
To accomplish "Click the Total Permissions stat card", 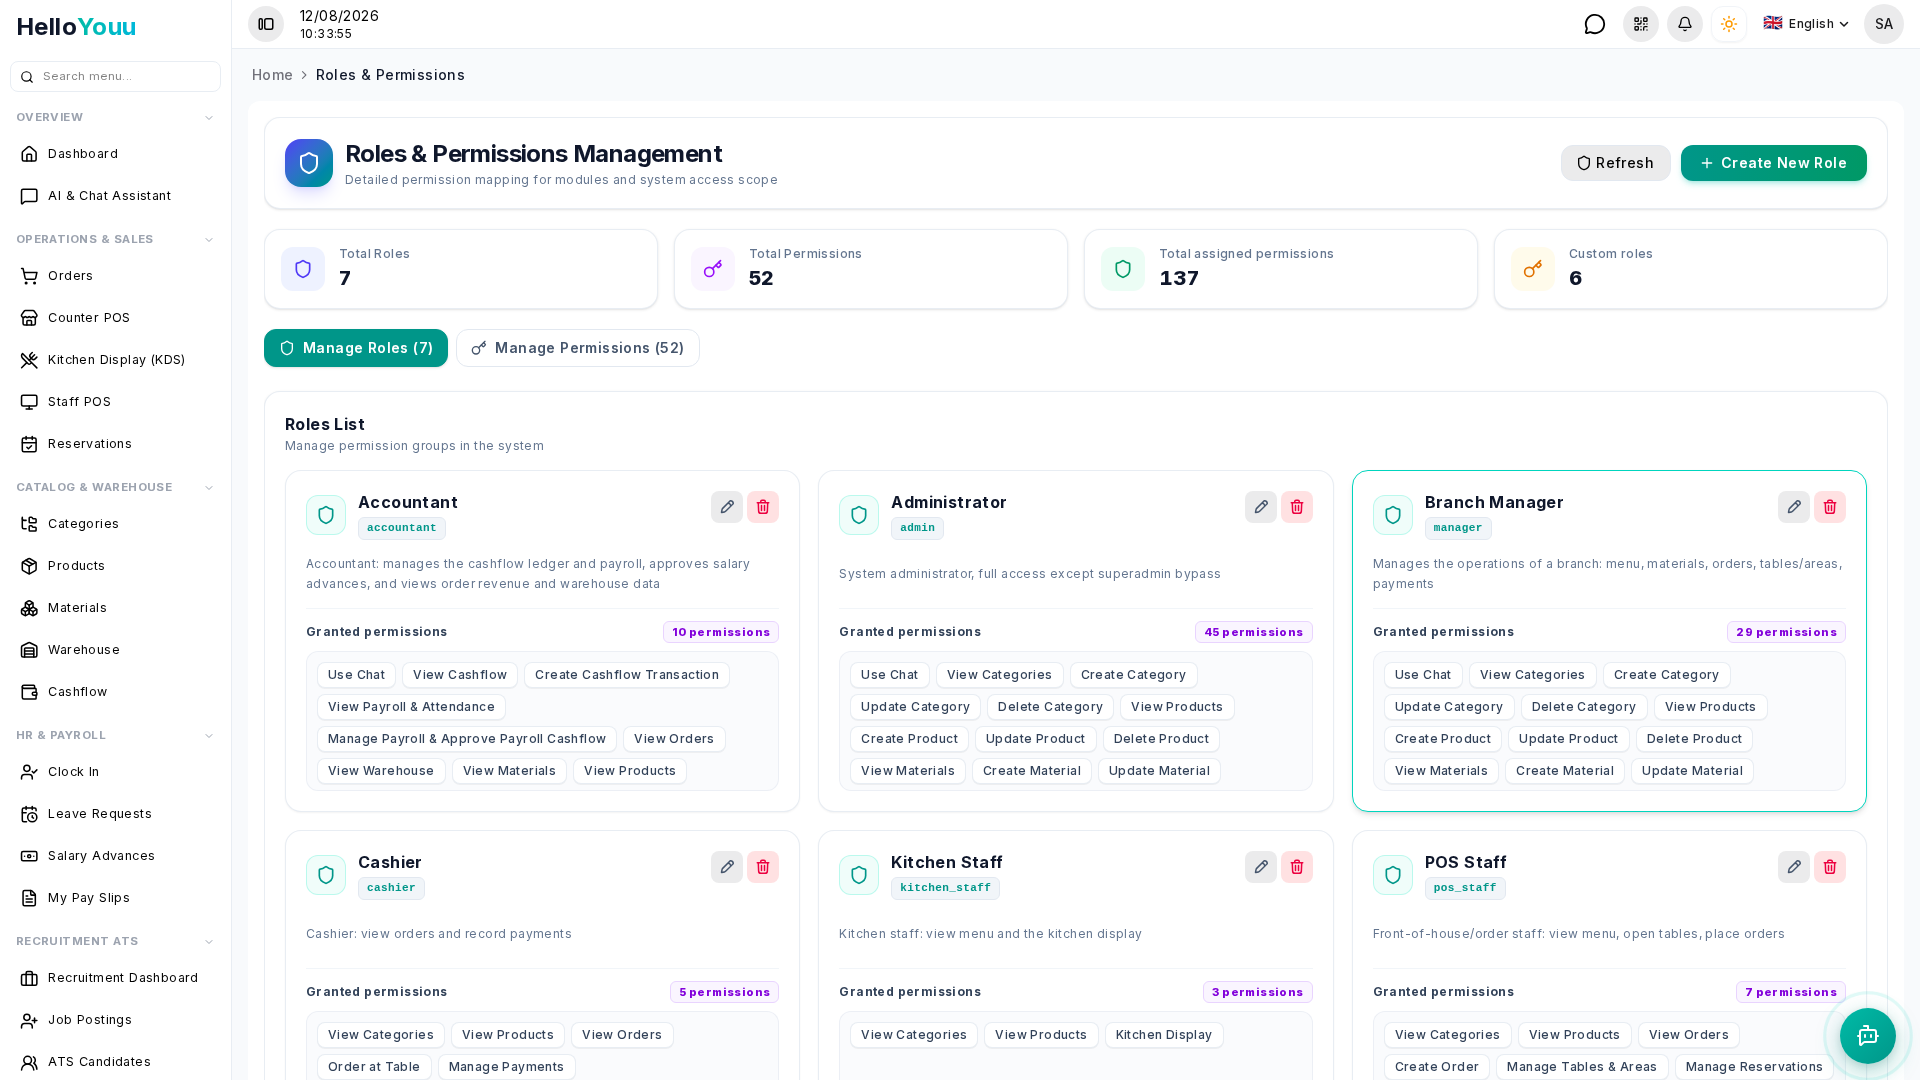I will coord(871,269).
